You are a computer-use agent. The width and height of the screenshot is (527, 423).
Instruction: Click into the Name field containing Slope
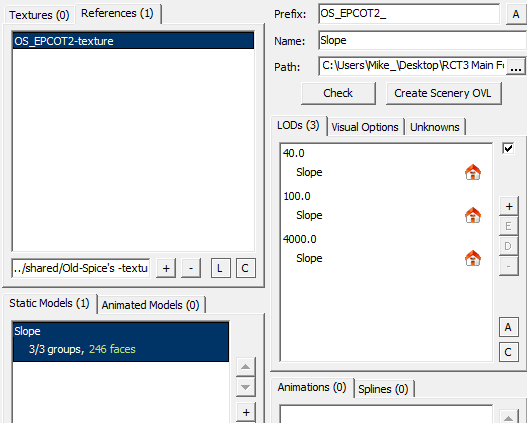click(x=422, y=41)
